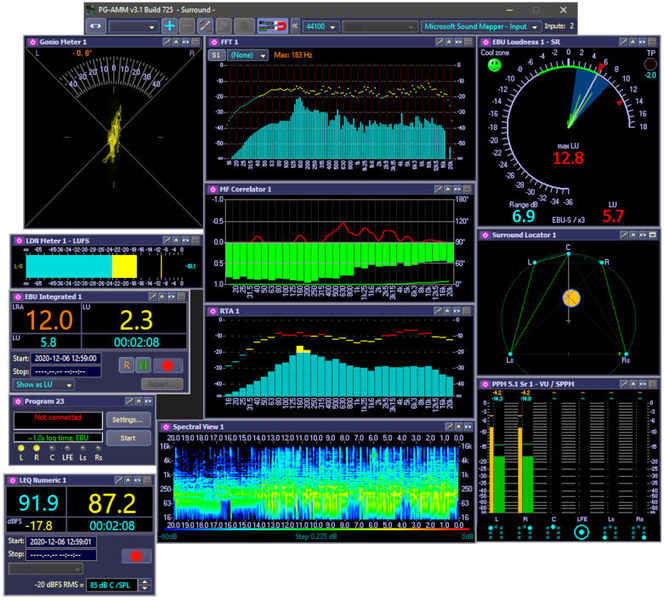664x600 pixels.
Task: Click the Report button in EBU Integrated 1
Action: click(162, 384)
